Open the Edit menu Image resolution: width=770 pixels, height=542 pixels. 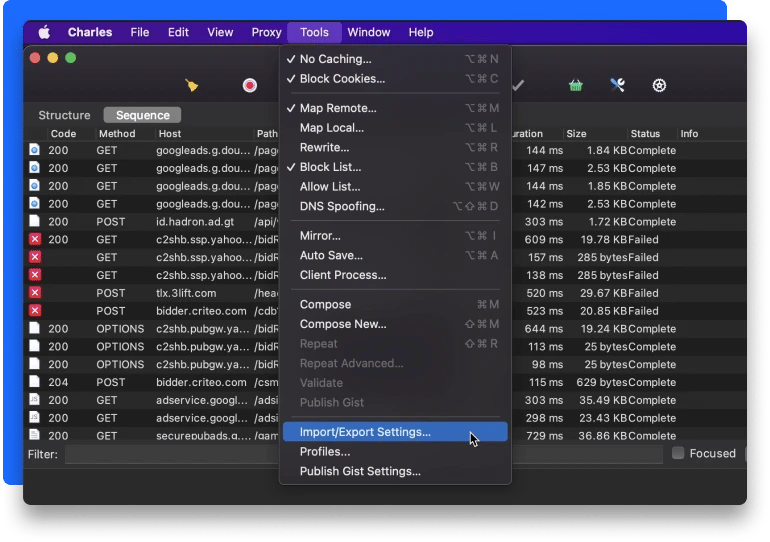[x=178, y=32]
